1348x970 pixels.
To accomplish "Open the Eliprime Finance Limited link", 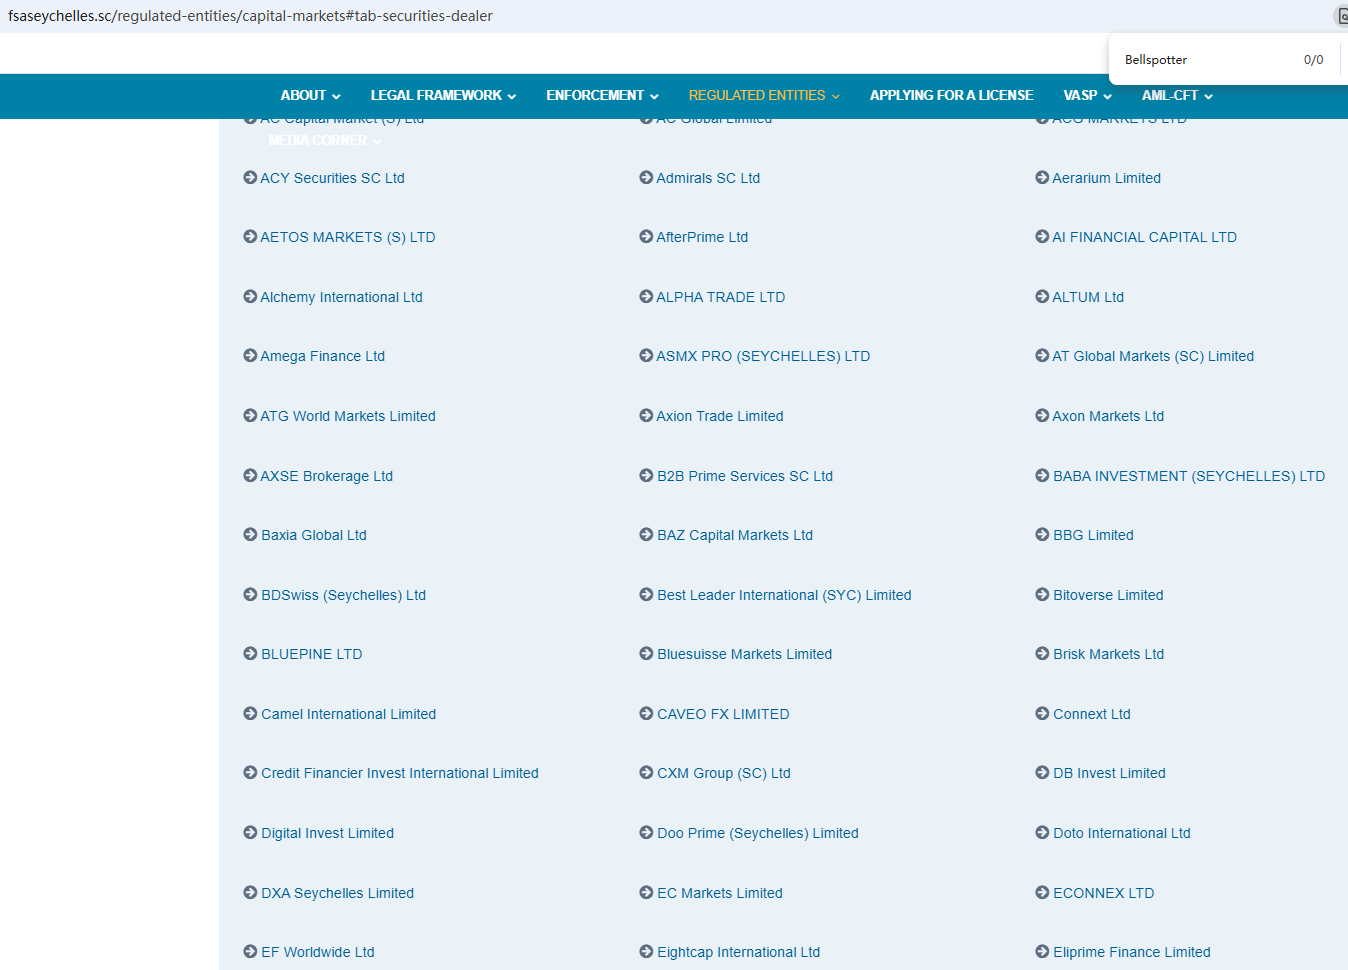I will click(x=1132, y=952).
